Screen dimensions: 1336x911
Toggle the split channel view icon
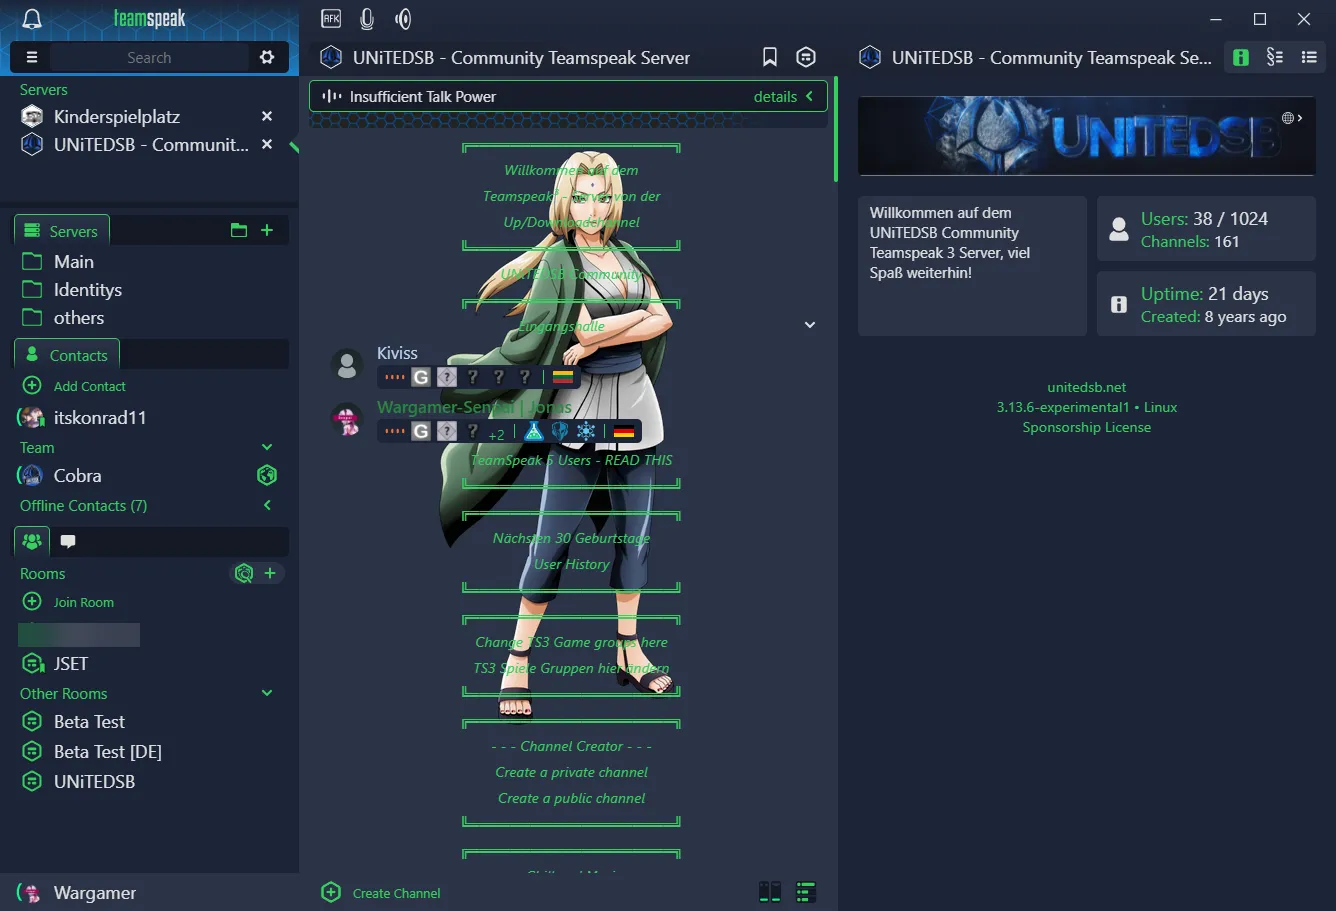click(x=769, y=892)
